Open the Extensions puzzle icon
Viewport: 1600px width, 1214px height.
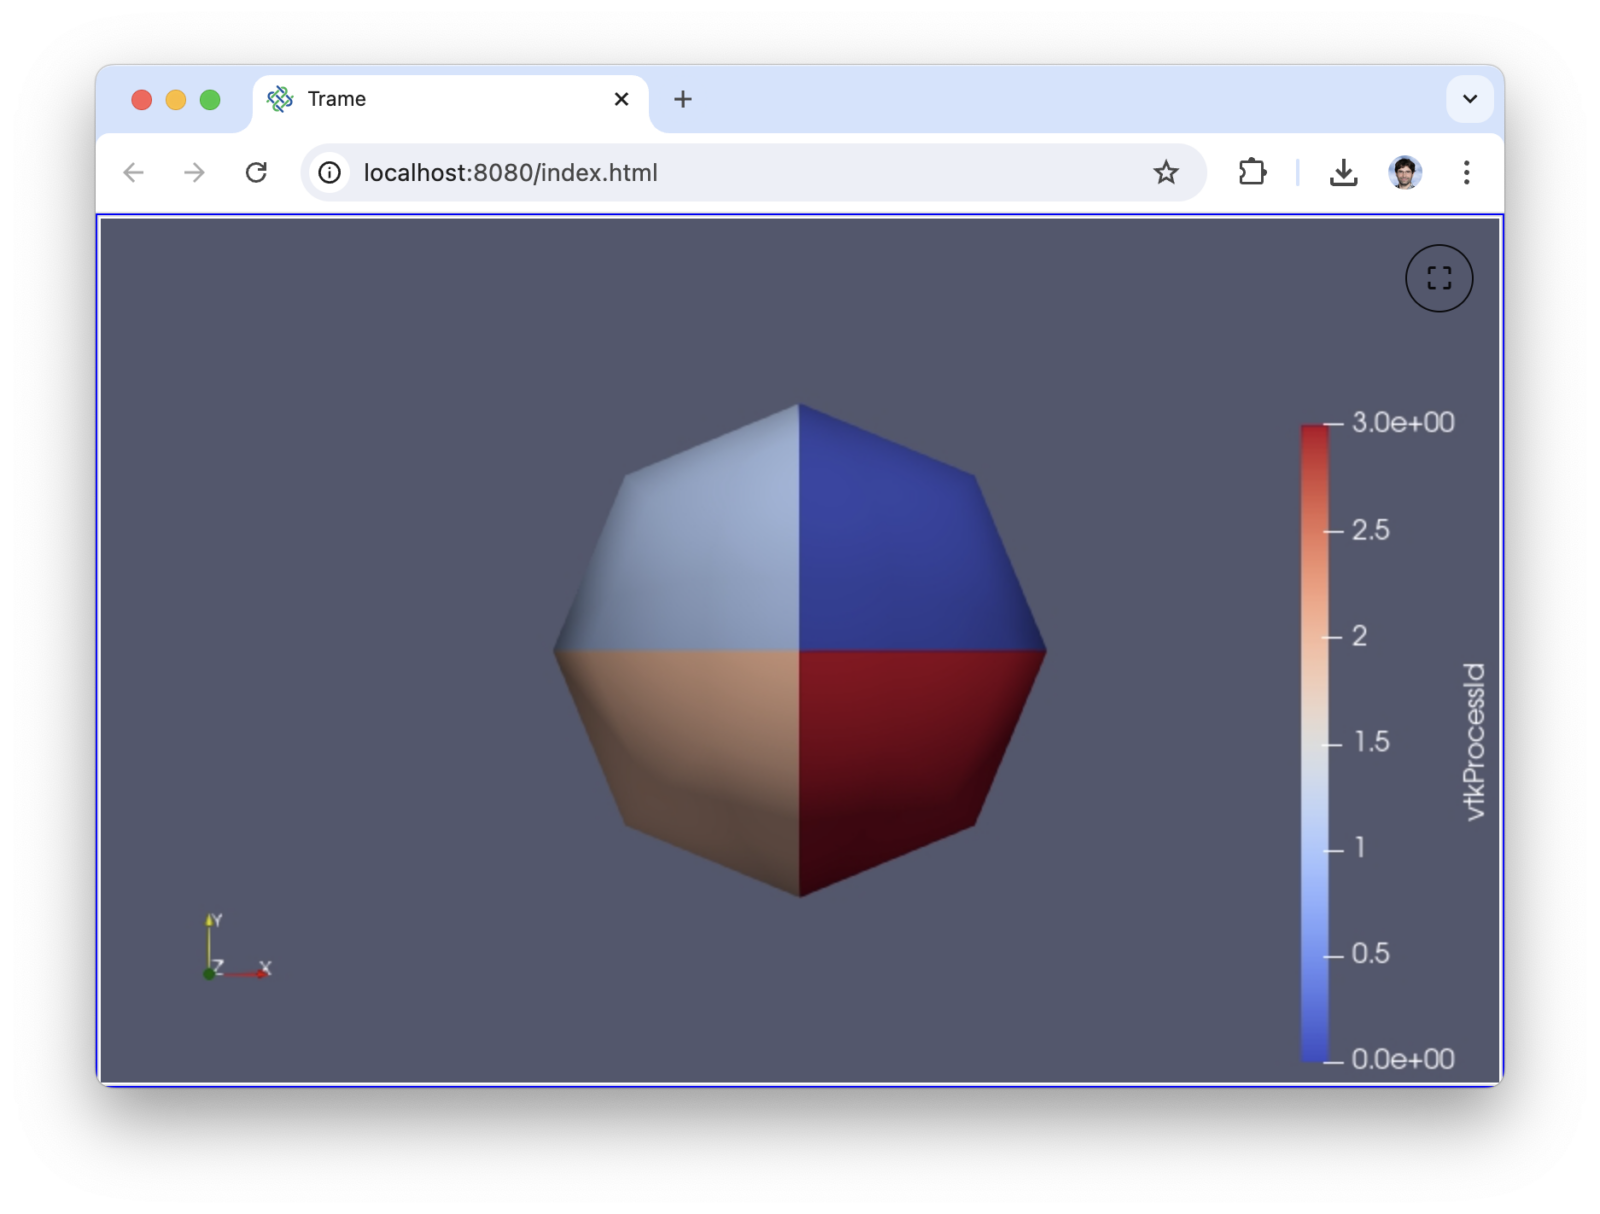(1252, 173)
